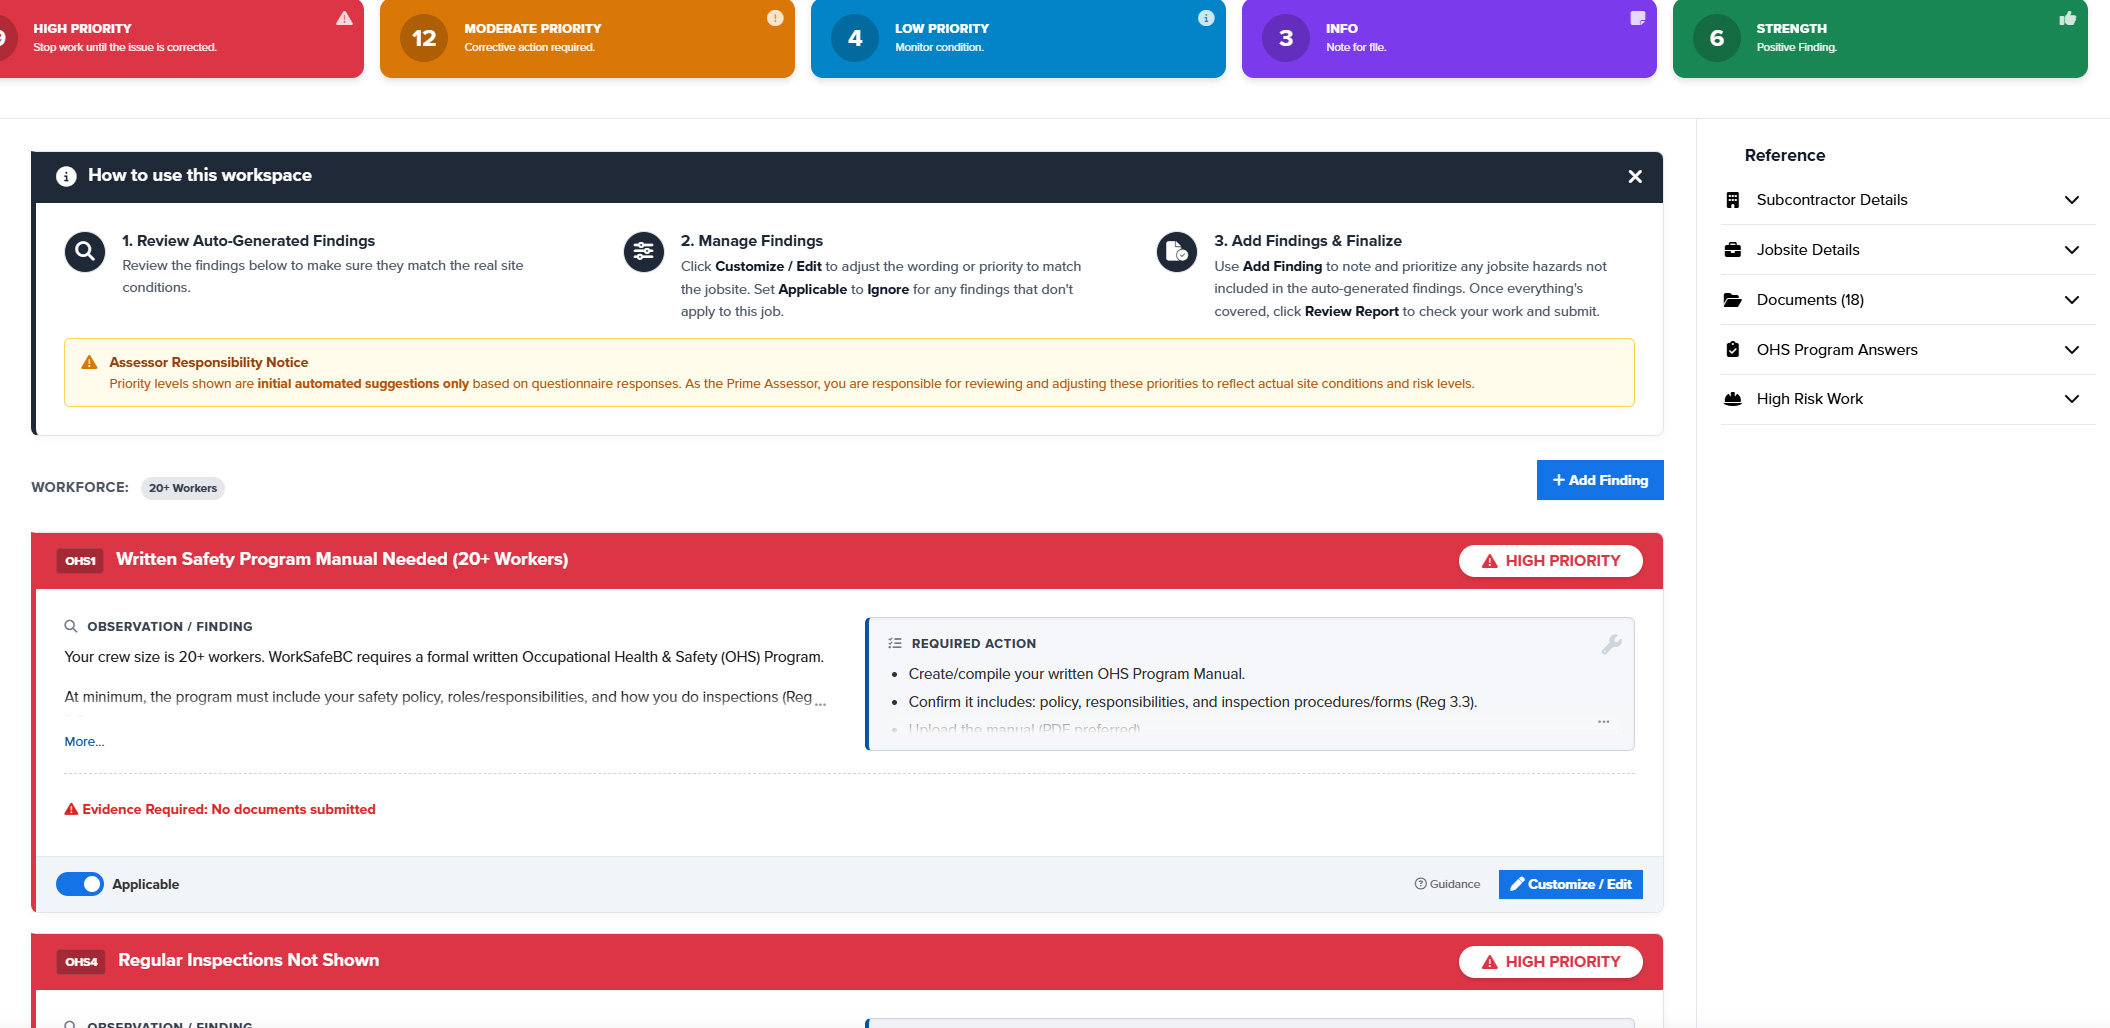Screen dimensions: 2110x1028
Task: Filter by the Moderate Priority card
Action: click(587, 38)
